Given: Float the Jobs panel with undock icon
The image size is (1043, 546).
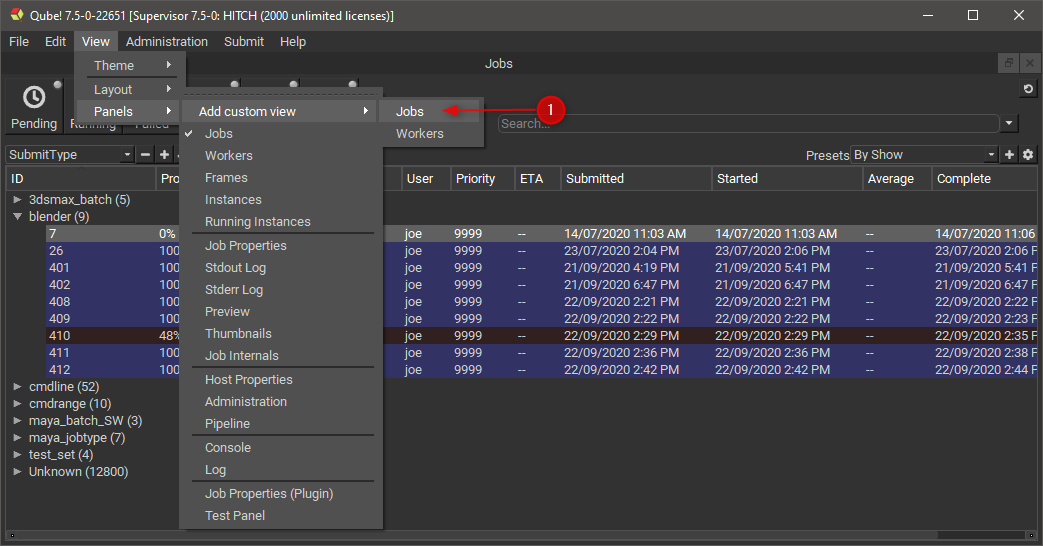Looking at the screenshot, I should pos(1009,63).
